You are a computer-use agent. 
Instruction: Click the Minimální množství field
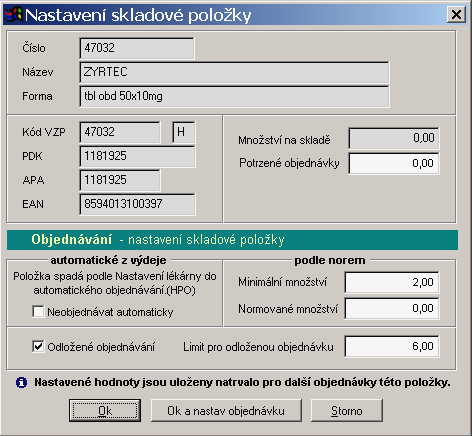(x=392, y=282)
